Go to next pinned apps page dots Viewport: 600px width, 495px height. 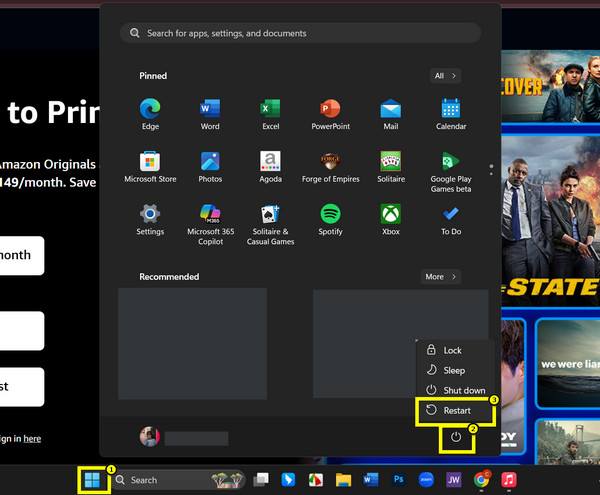click(491, 170)
